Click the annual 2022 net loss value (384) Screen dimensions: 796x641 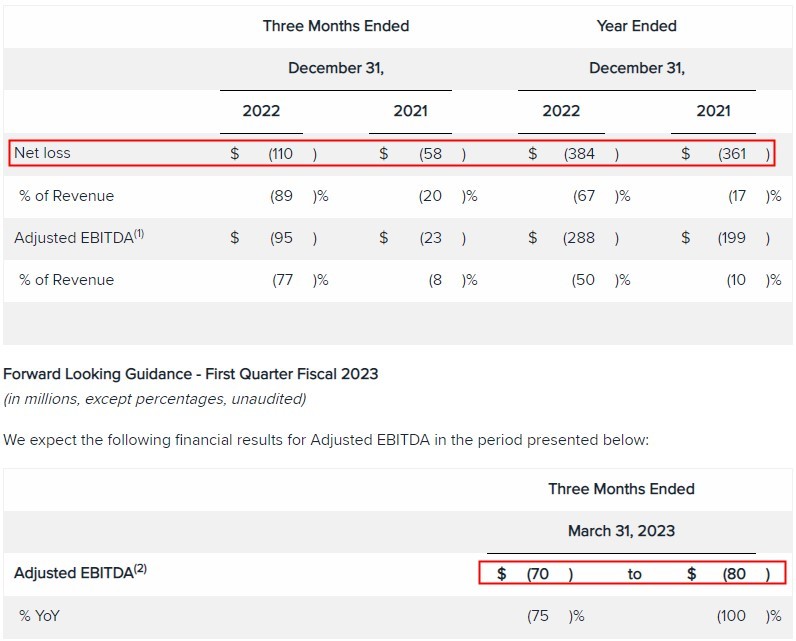pyautogui.click(x=580, y=154)
